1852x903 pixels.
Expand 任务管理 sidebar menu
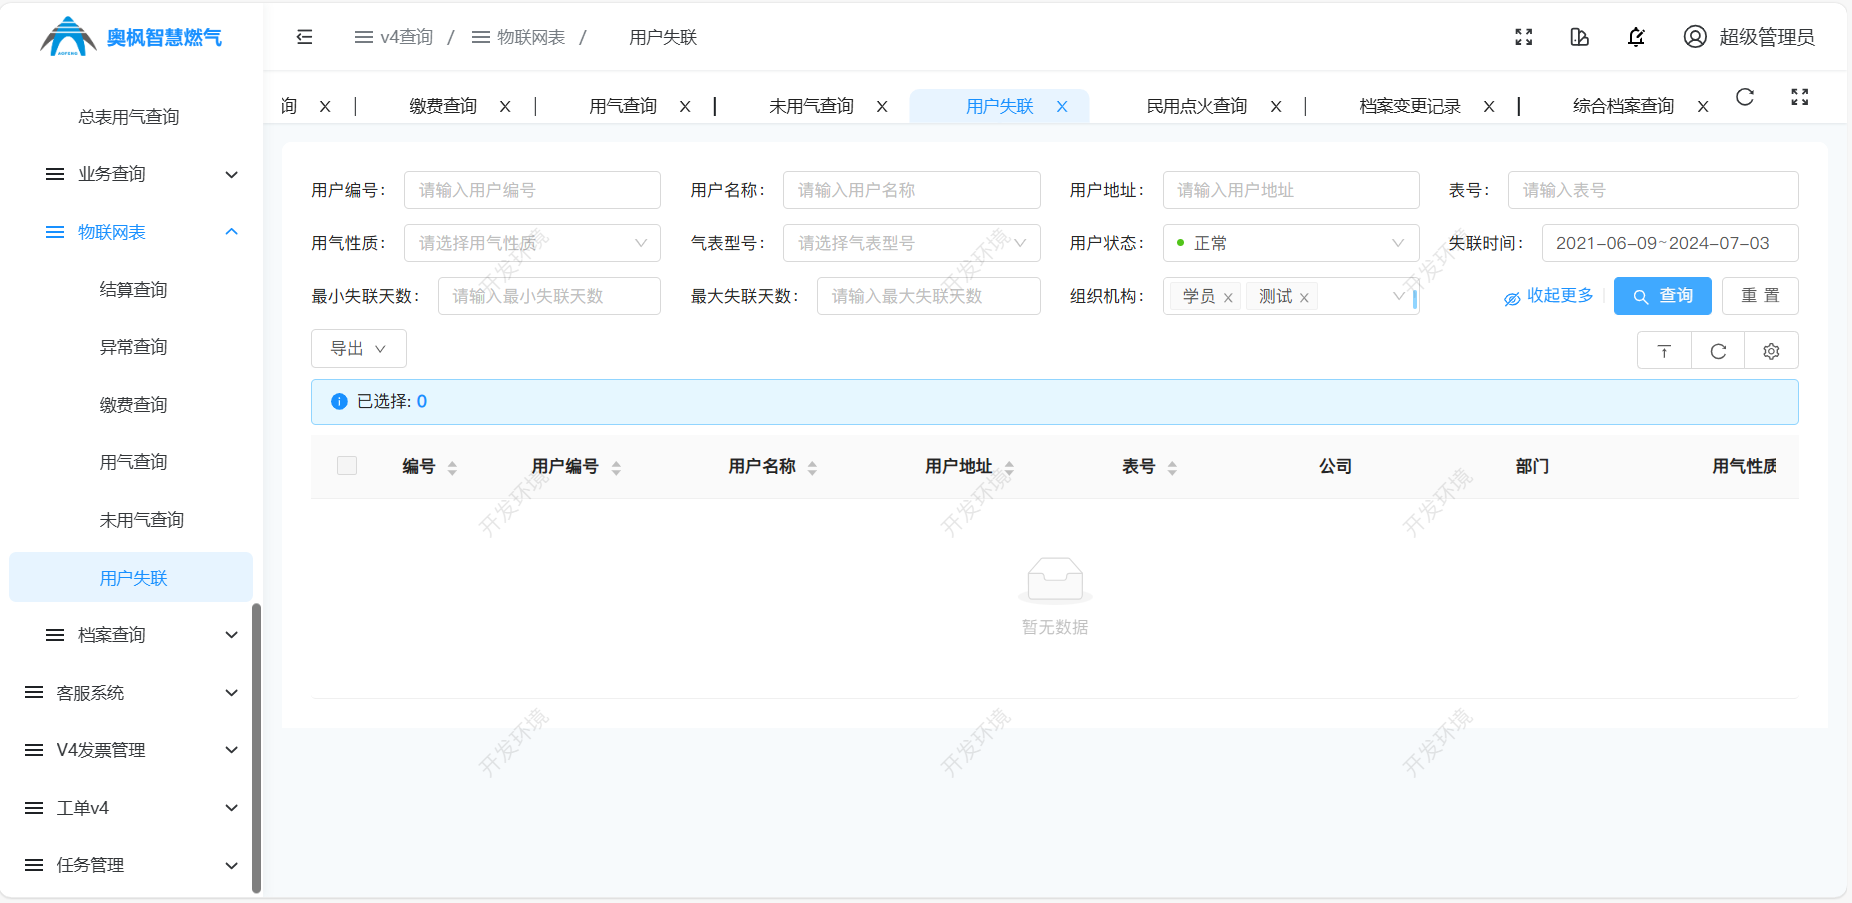pos(131,865)
